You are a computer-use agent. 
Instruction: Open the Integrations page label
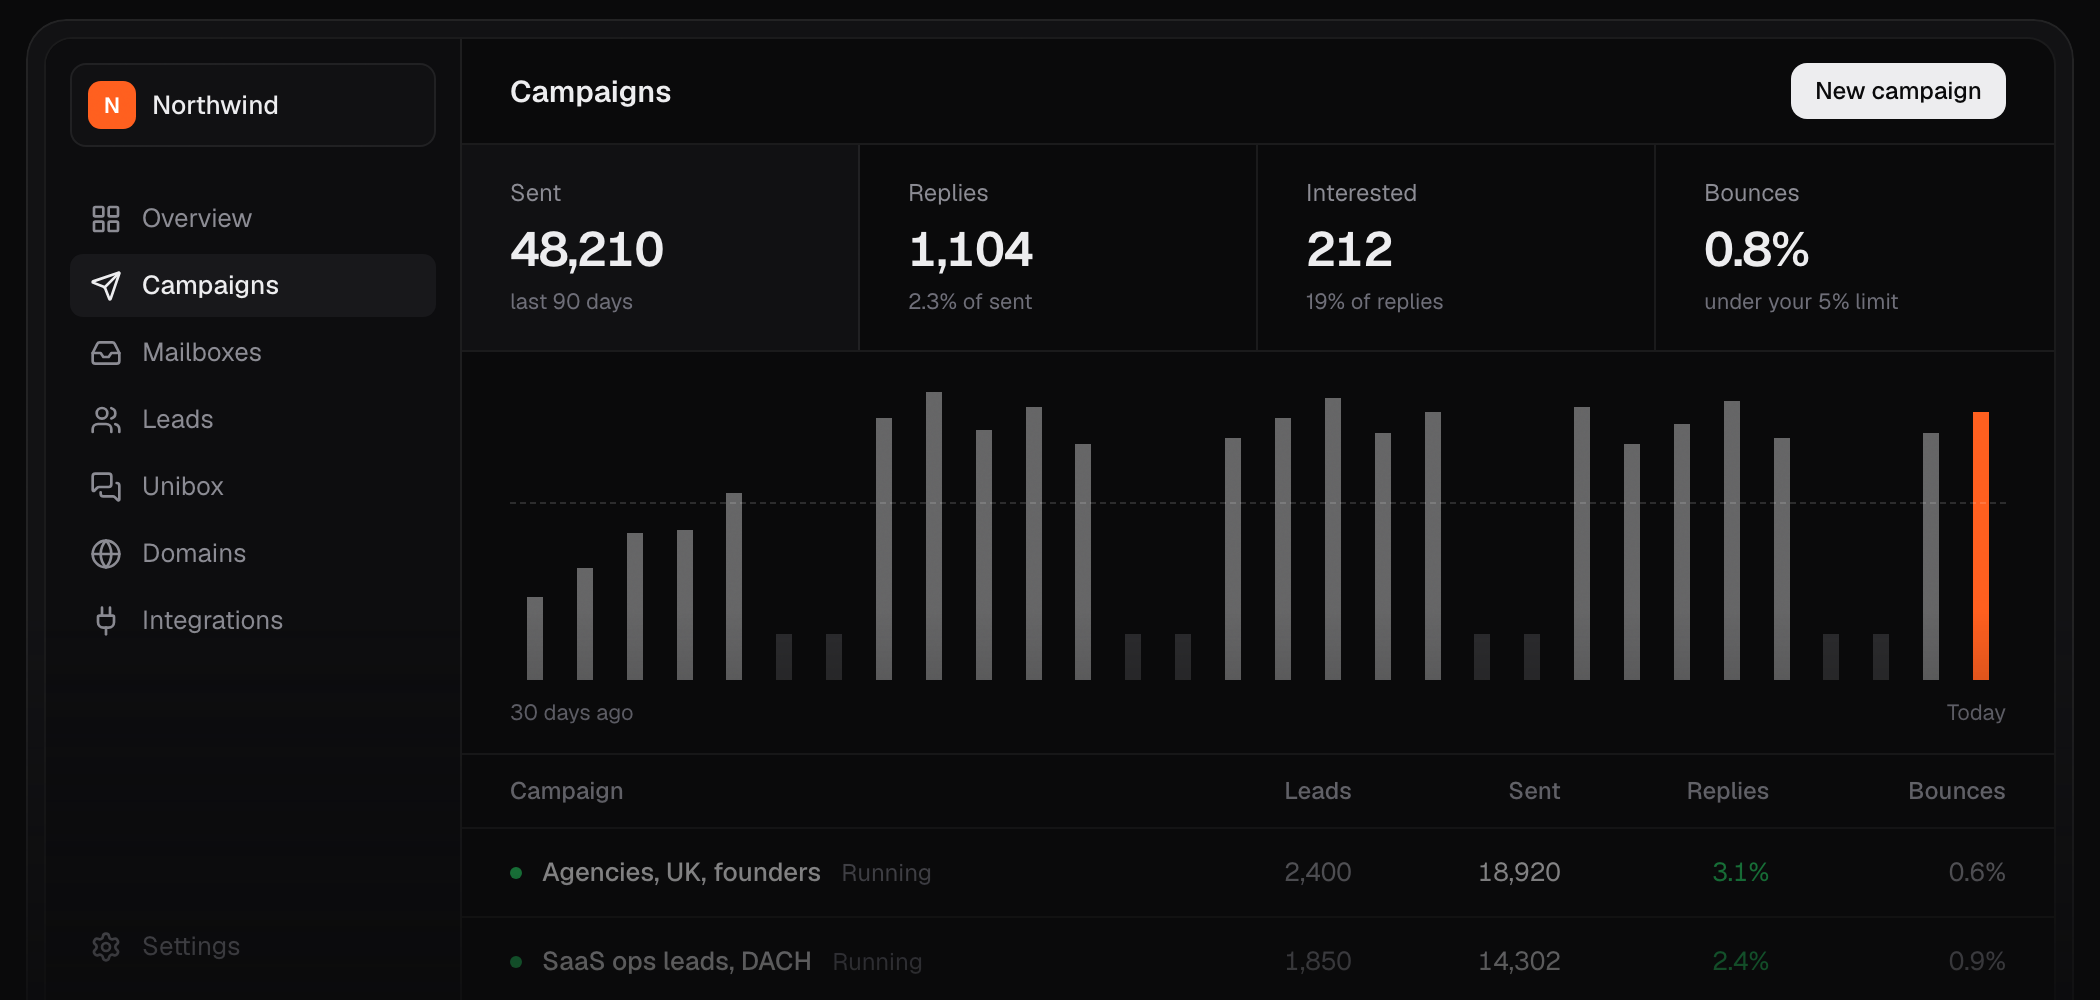click(212, 620)
